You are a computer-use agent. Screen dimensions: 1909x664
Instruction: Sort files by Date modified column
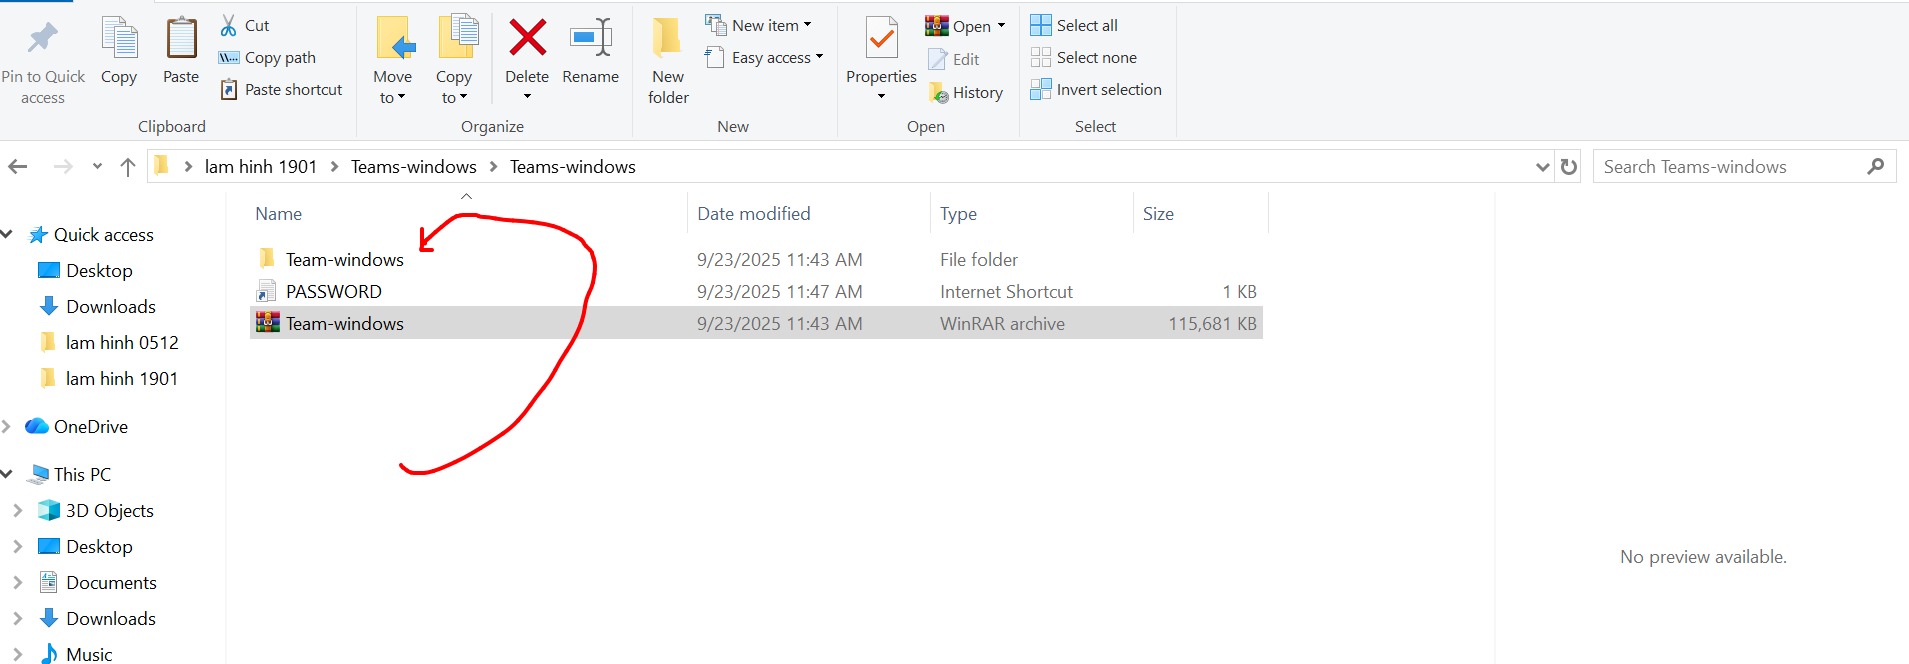(753, 214)
